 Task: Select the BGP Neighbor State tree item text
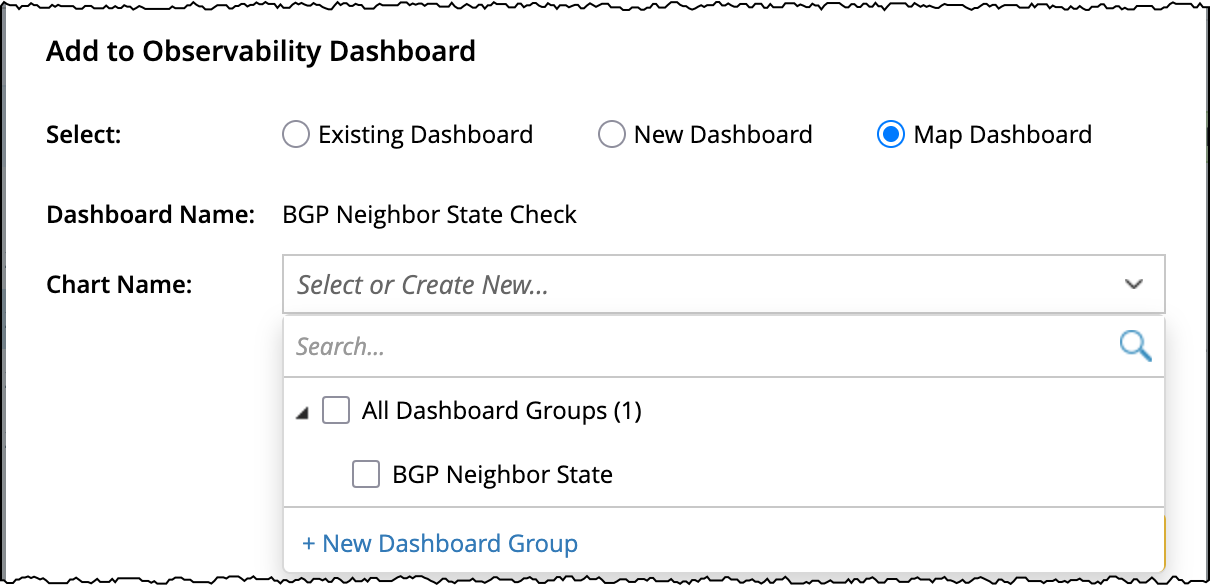[502, 475]
